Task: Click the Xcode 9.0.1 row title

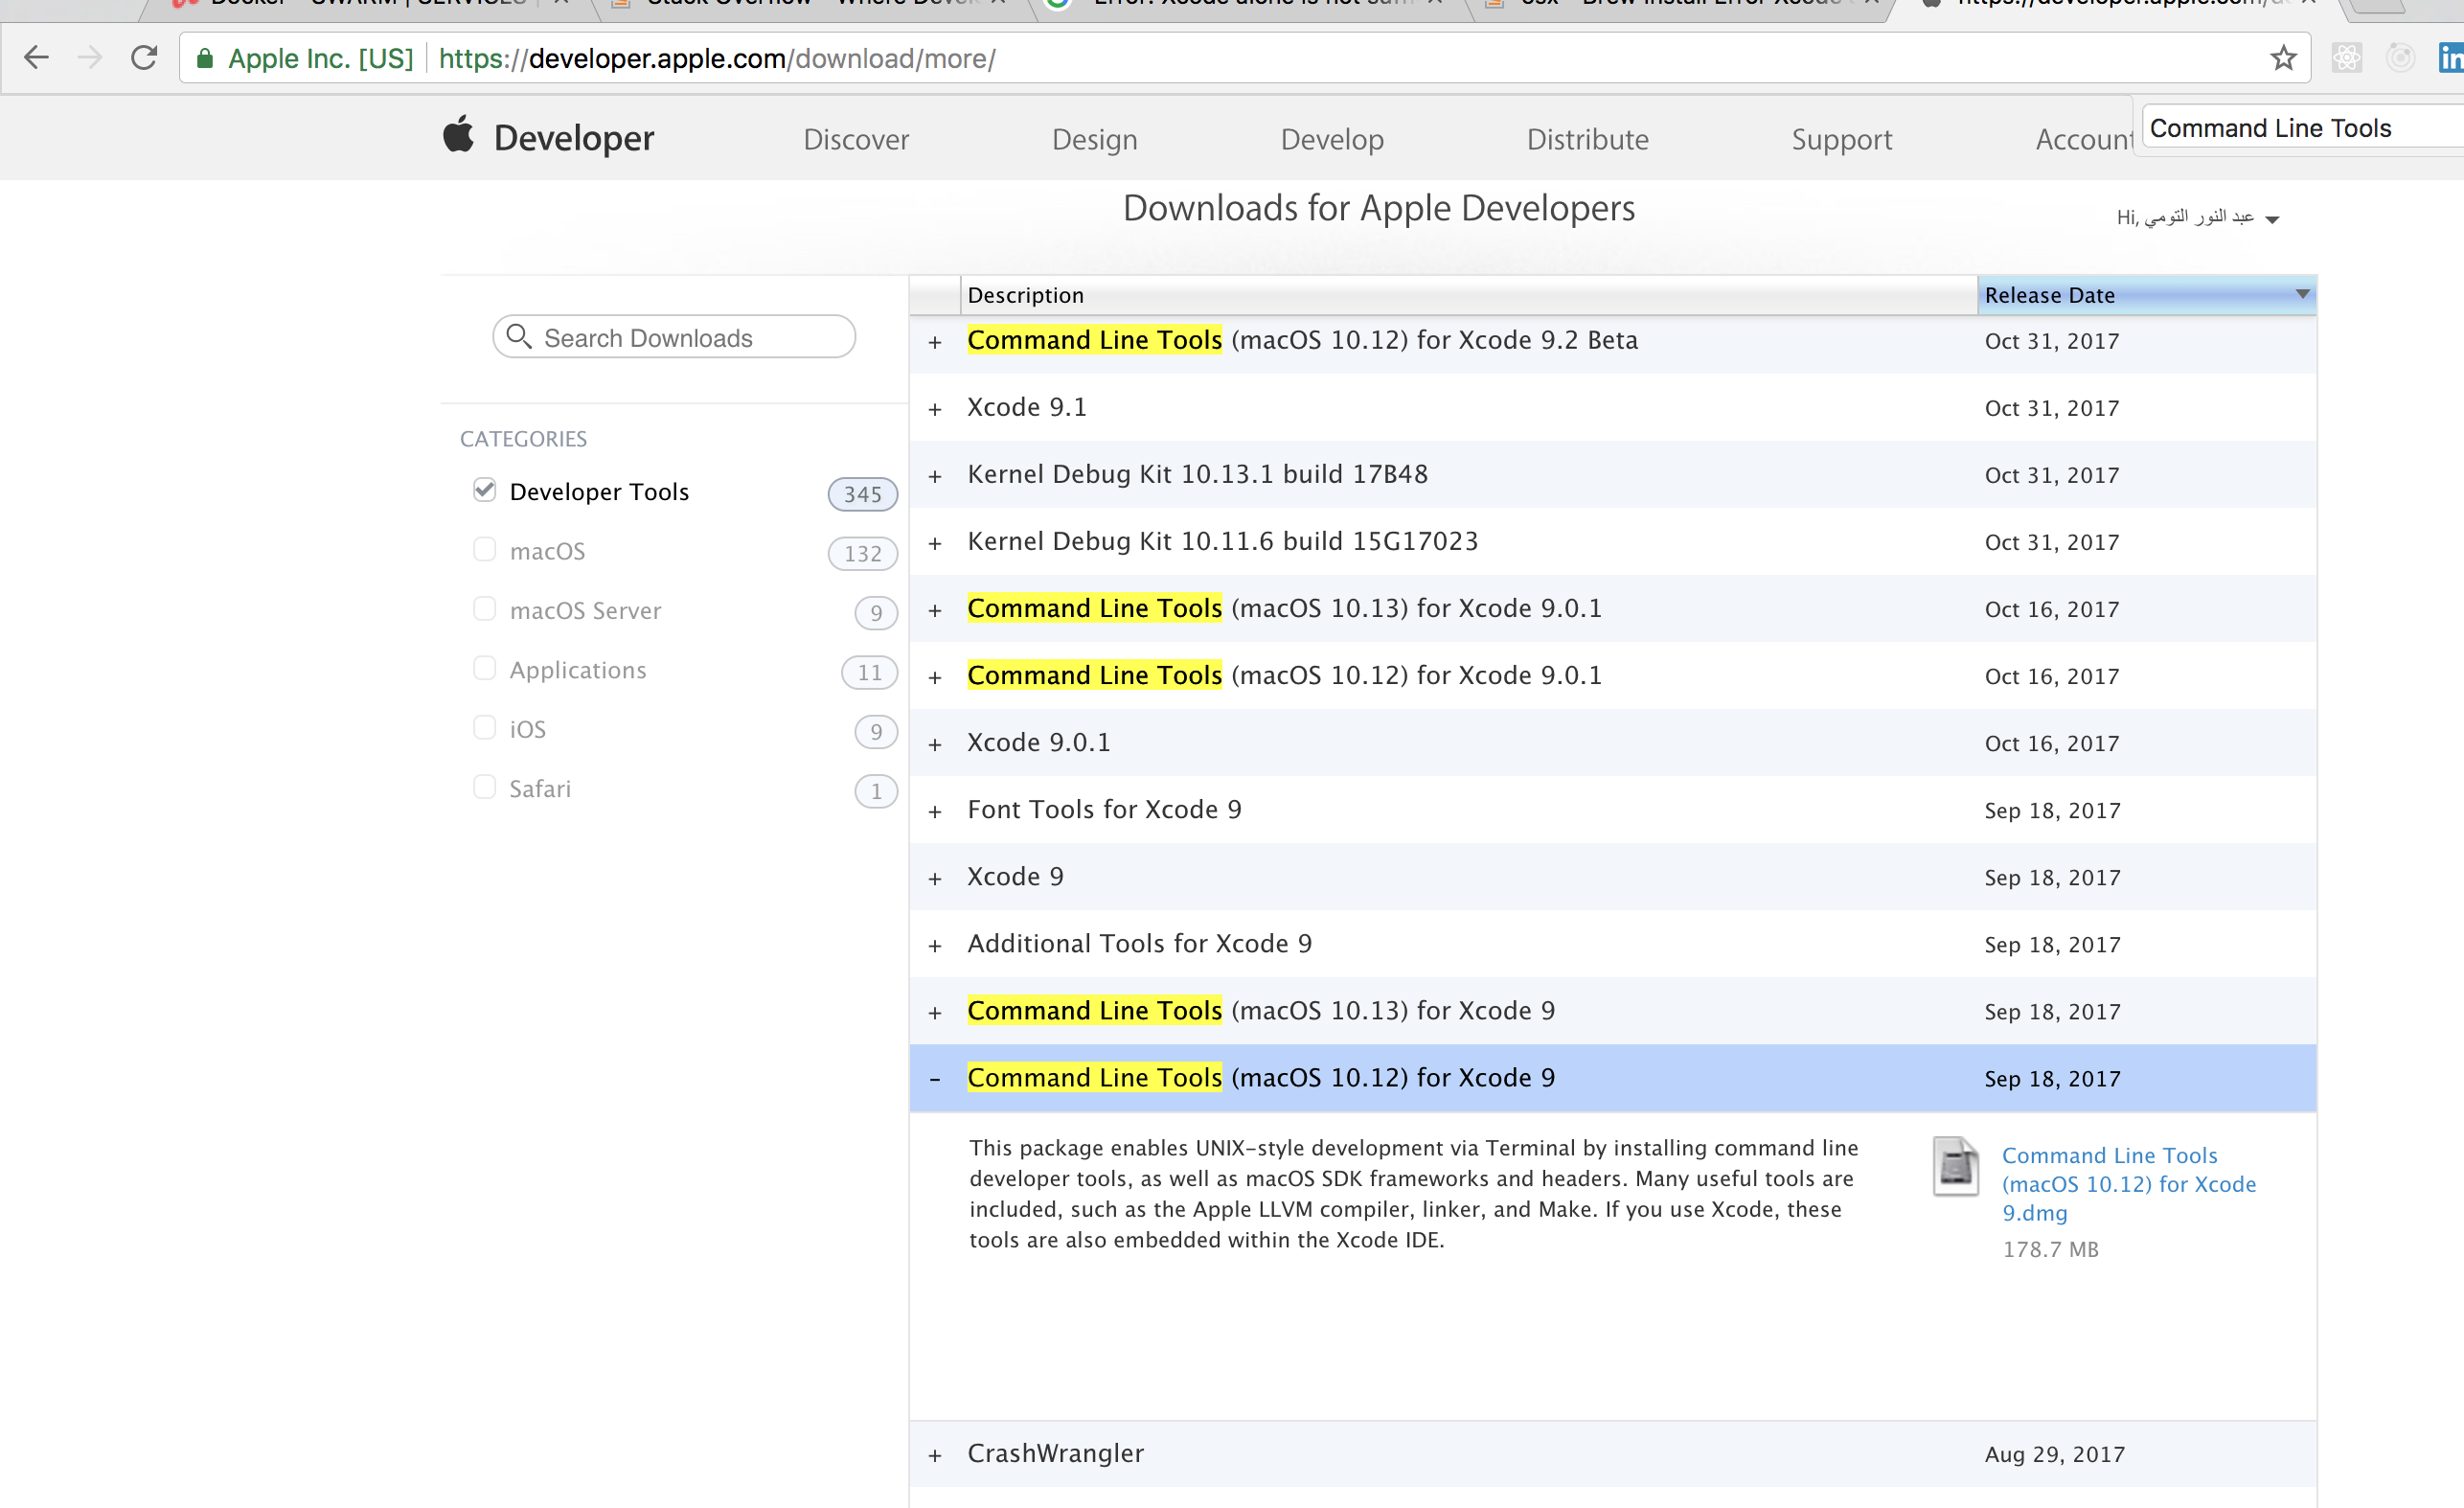Action: tap(1038, 742)
